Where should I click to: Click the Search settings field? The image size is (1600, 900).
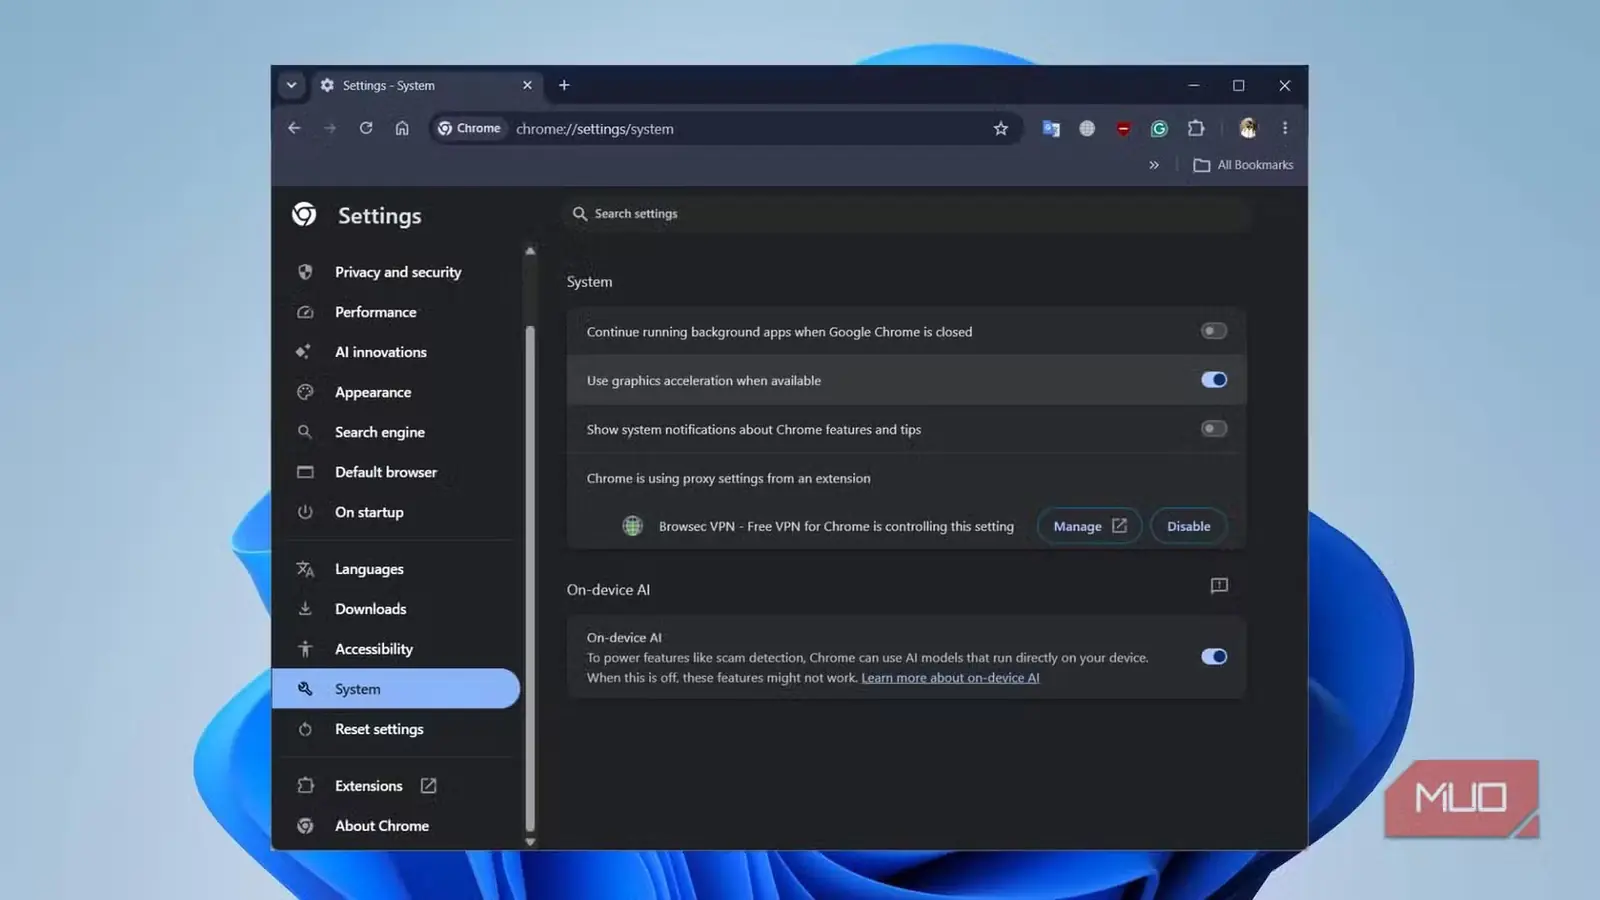click(x=908, y=214)
